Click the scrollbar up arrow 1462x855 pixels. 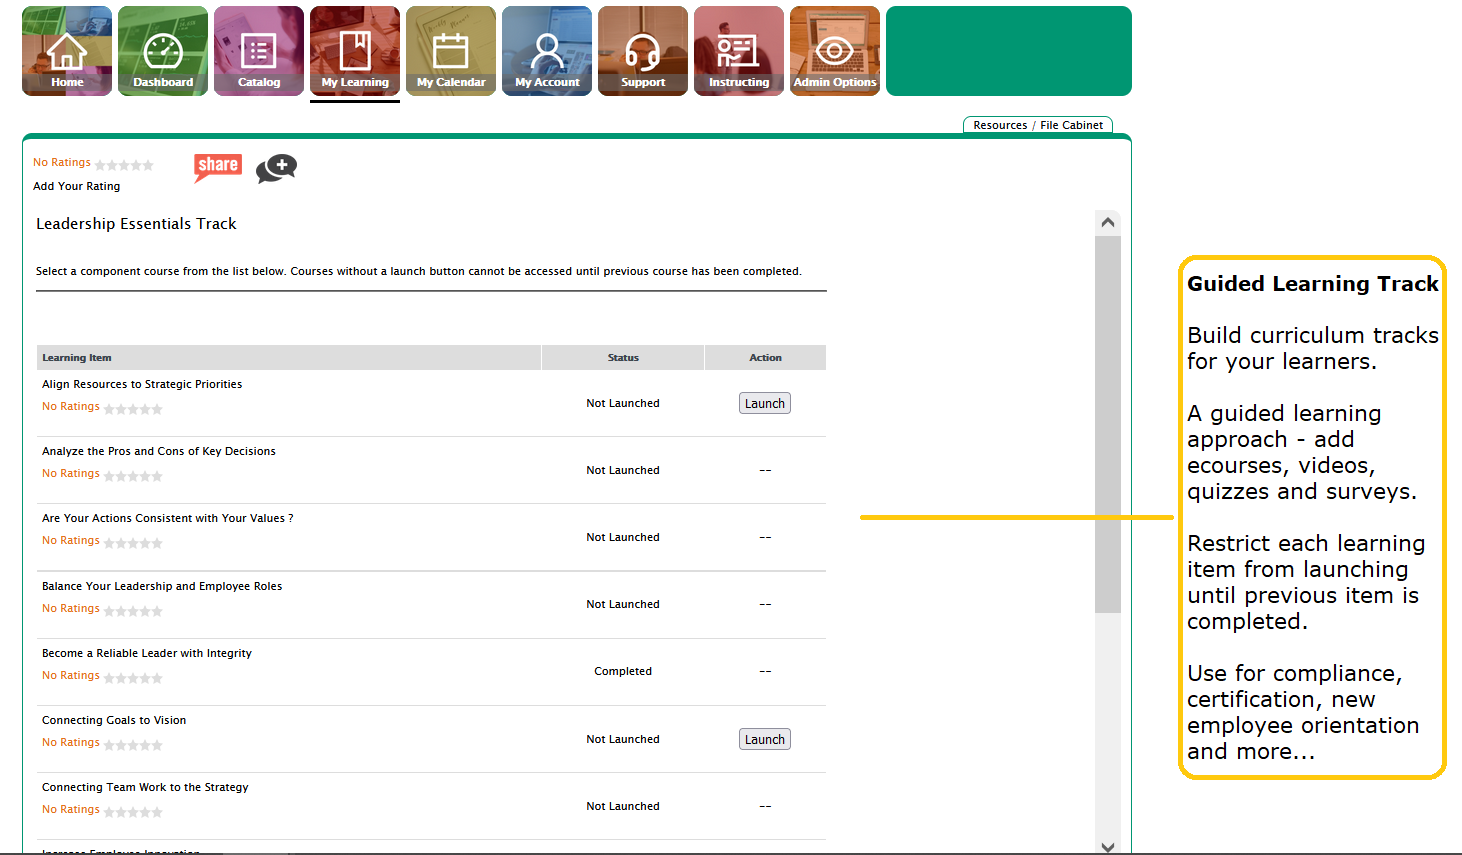tap(1108, 222)
